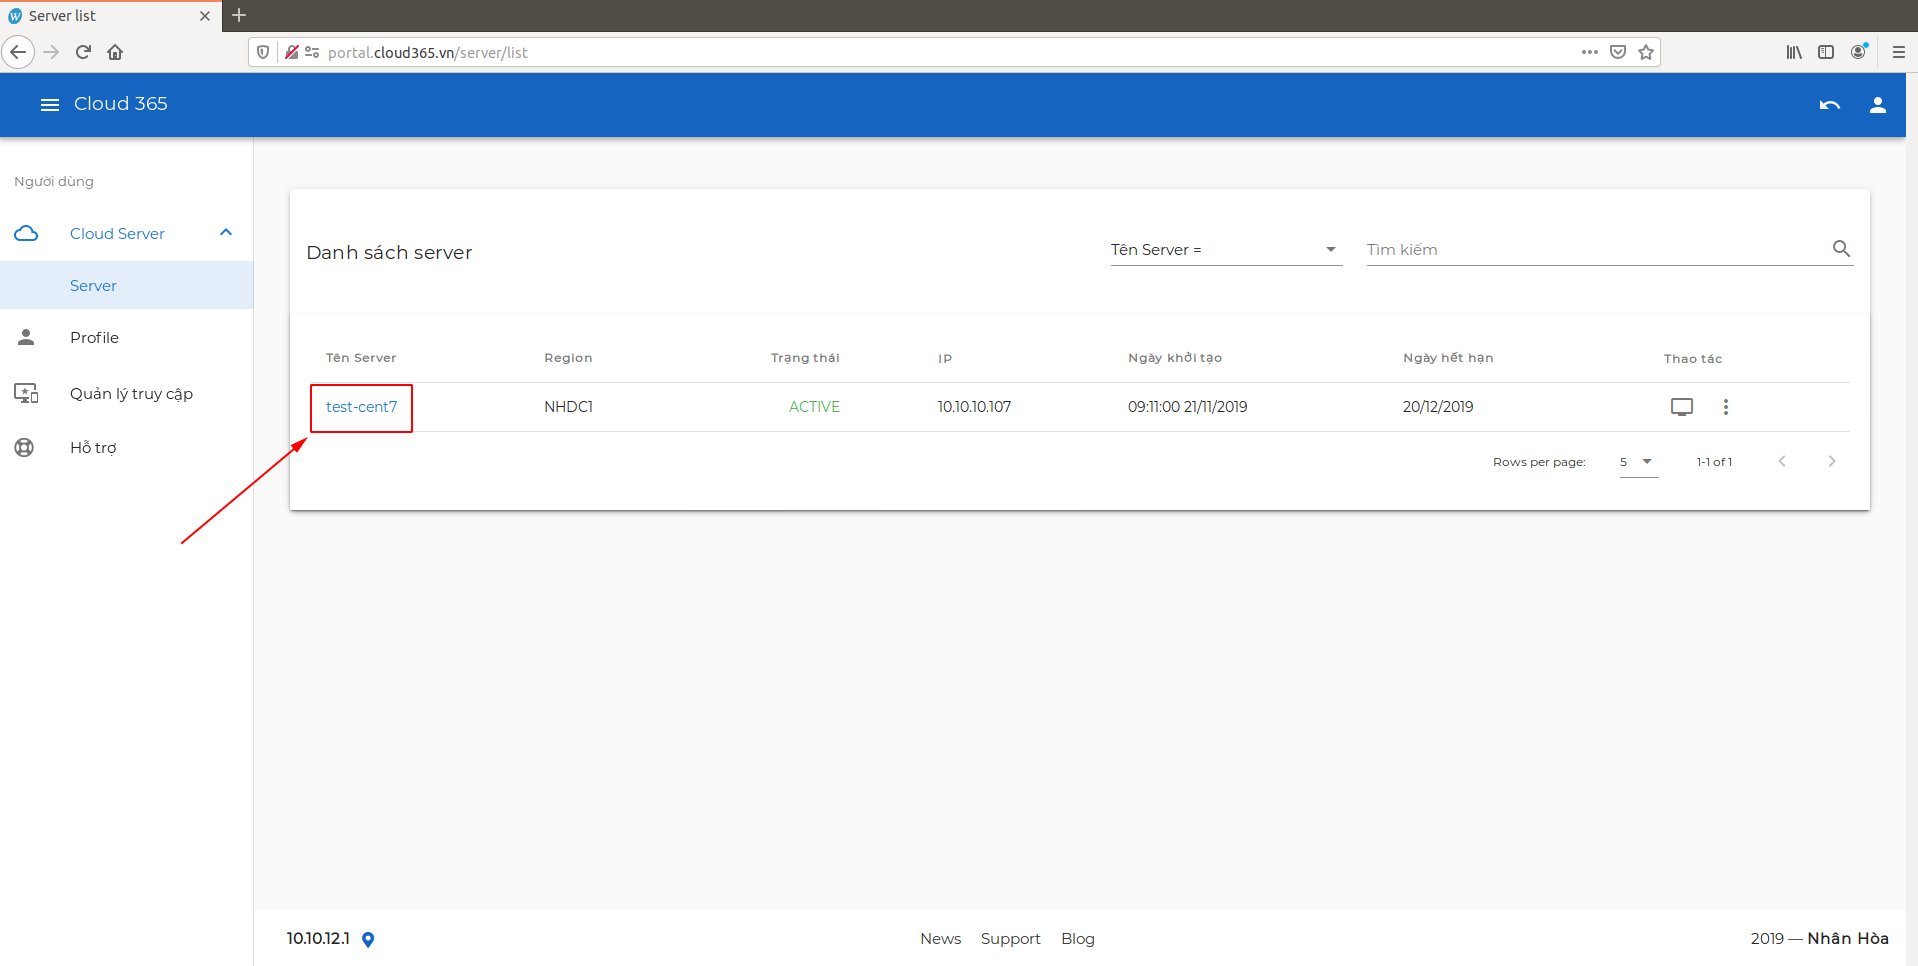Open the Firefox library icon

click(x=1794, y=52)
